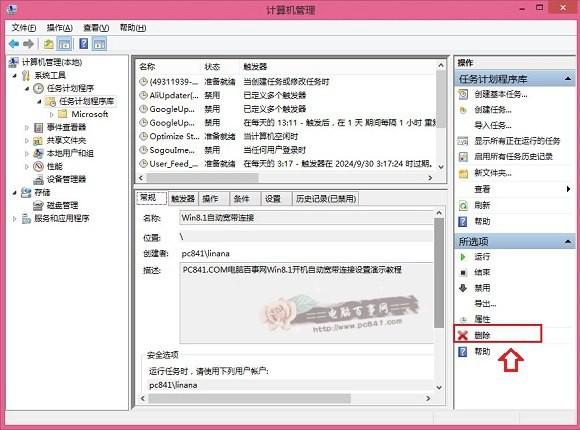Click the red X 删除 action
The height and width of the screenshot is (430, 580).
[x=482, y=335]
